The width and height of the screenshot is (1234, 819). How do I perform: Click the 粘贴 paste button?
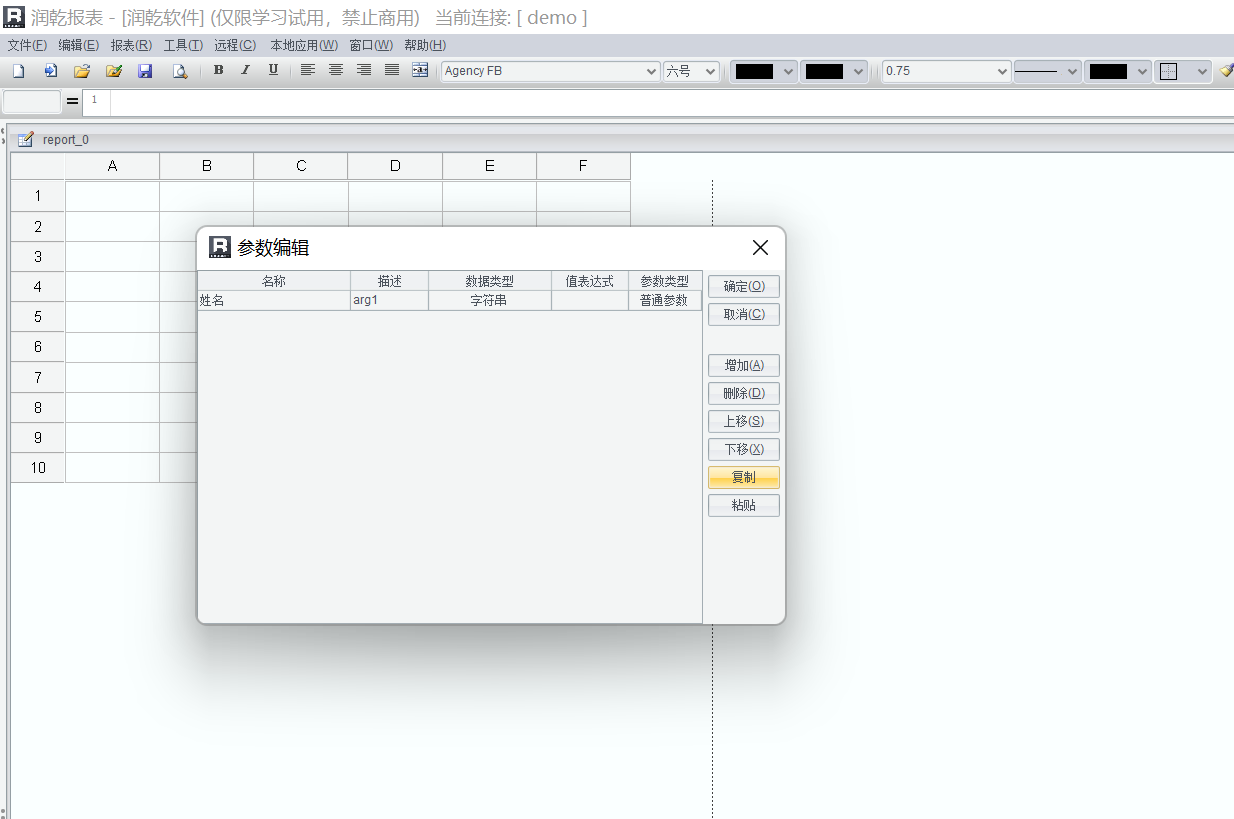pos(744,505)
